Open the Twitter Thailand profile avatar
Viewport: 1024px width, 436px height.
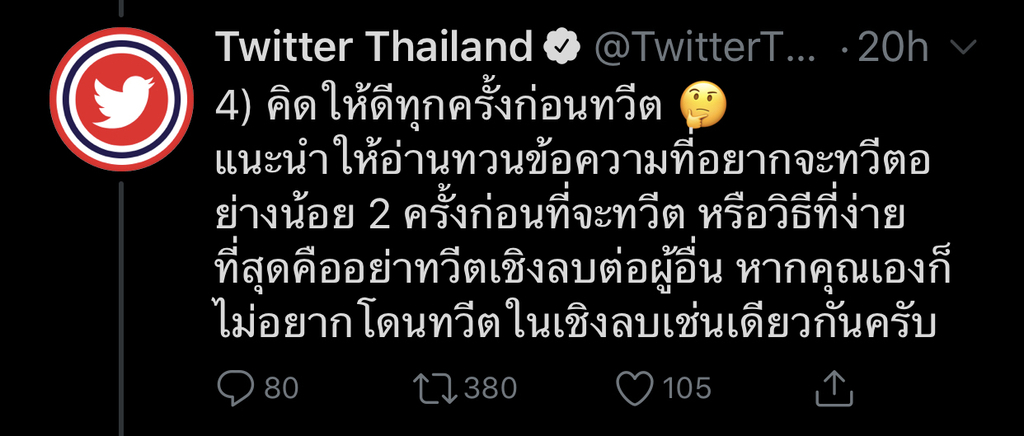point(121,100)
